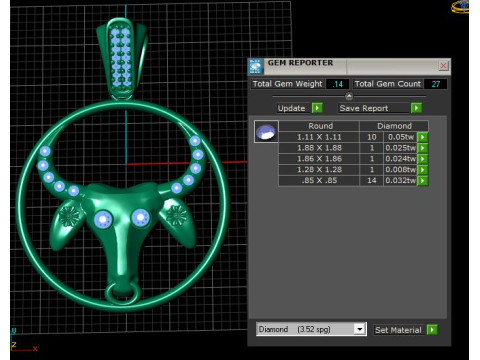Click the Total Gem Weight label
Screen dimensions: 480x360
(x=287, y=84)
